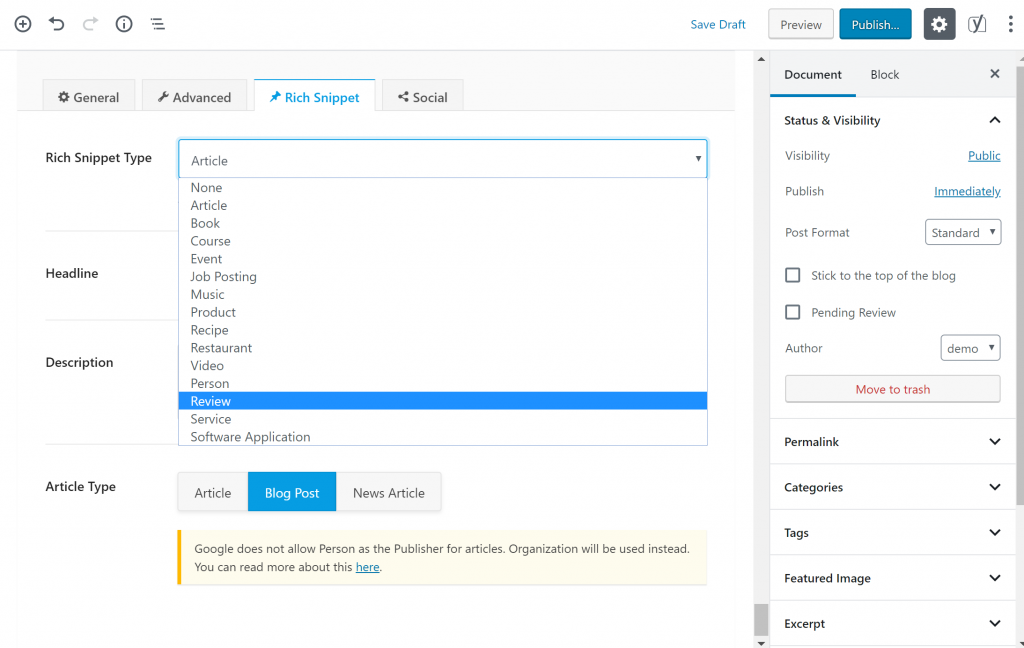This screenshot has height=648, width=1024.
Task: Switch to the Social tab
Action: 422,97
